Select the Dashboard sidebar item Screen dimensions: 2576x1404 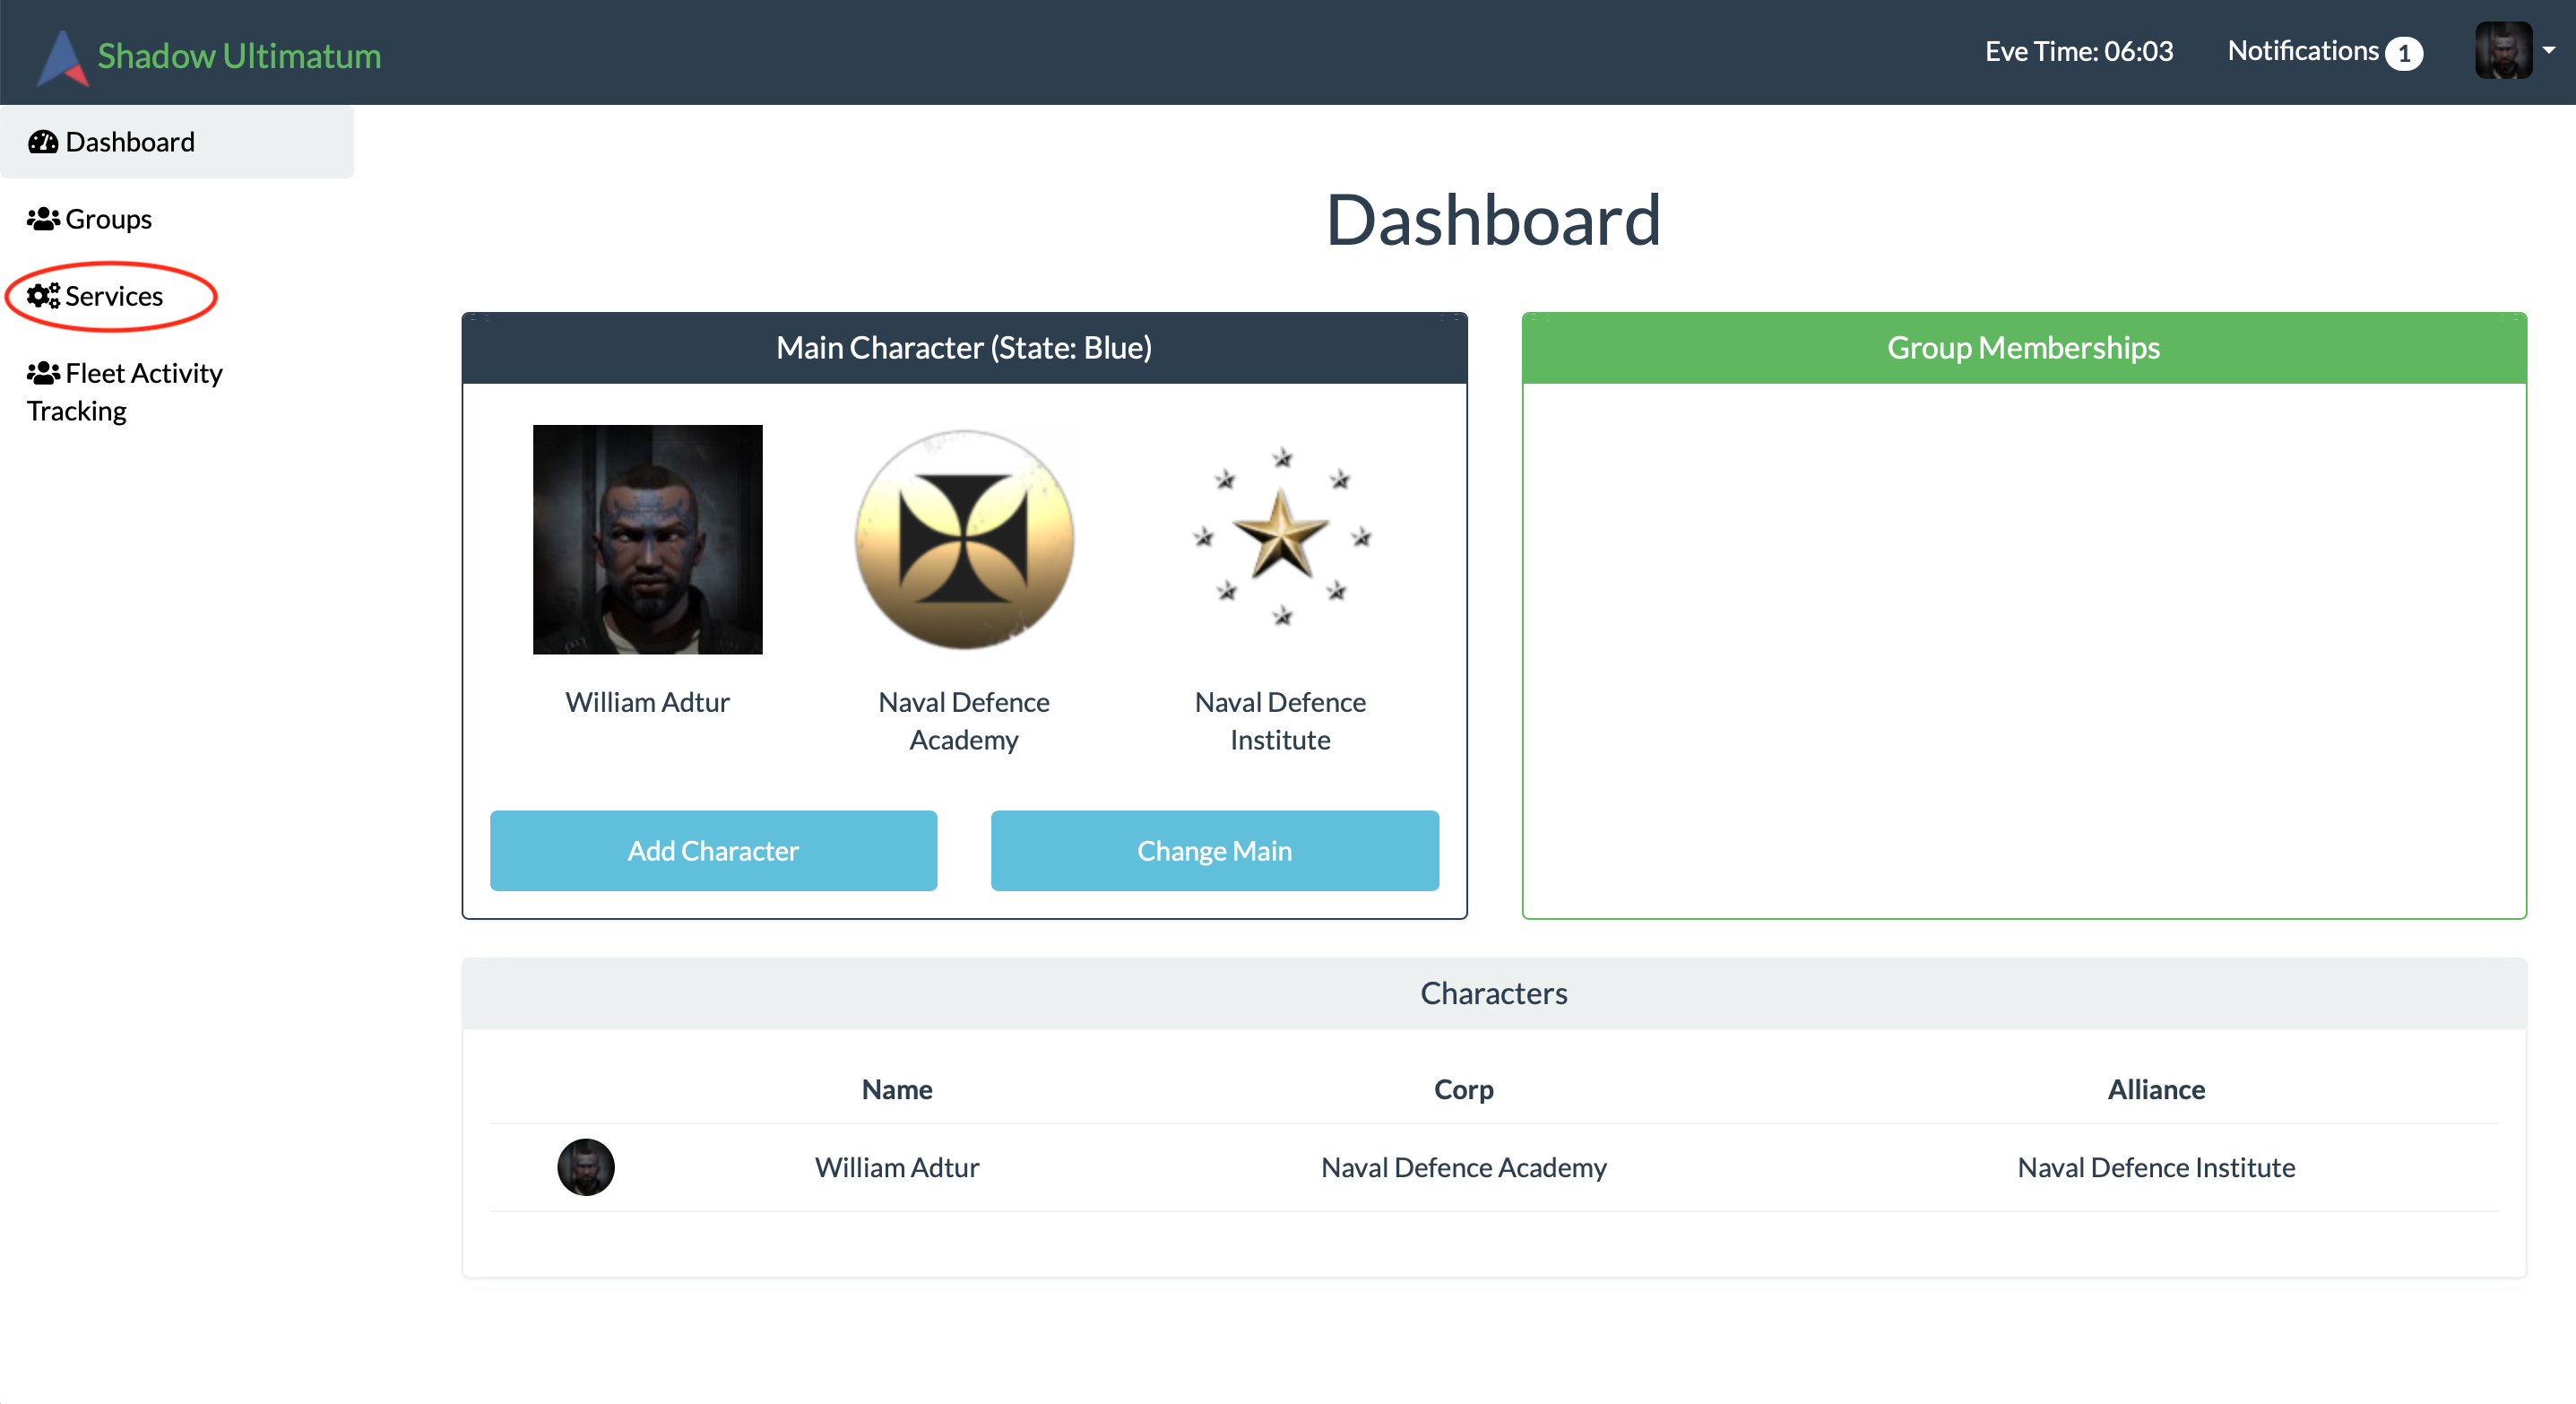pos(177,142)
